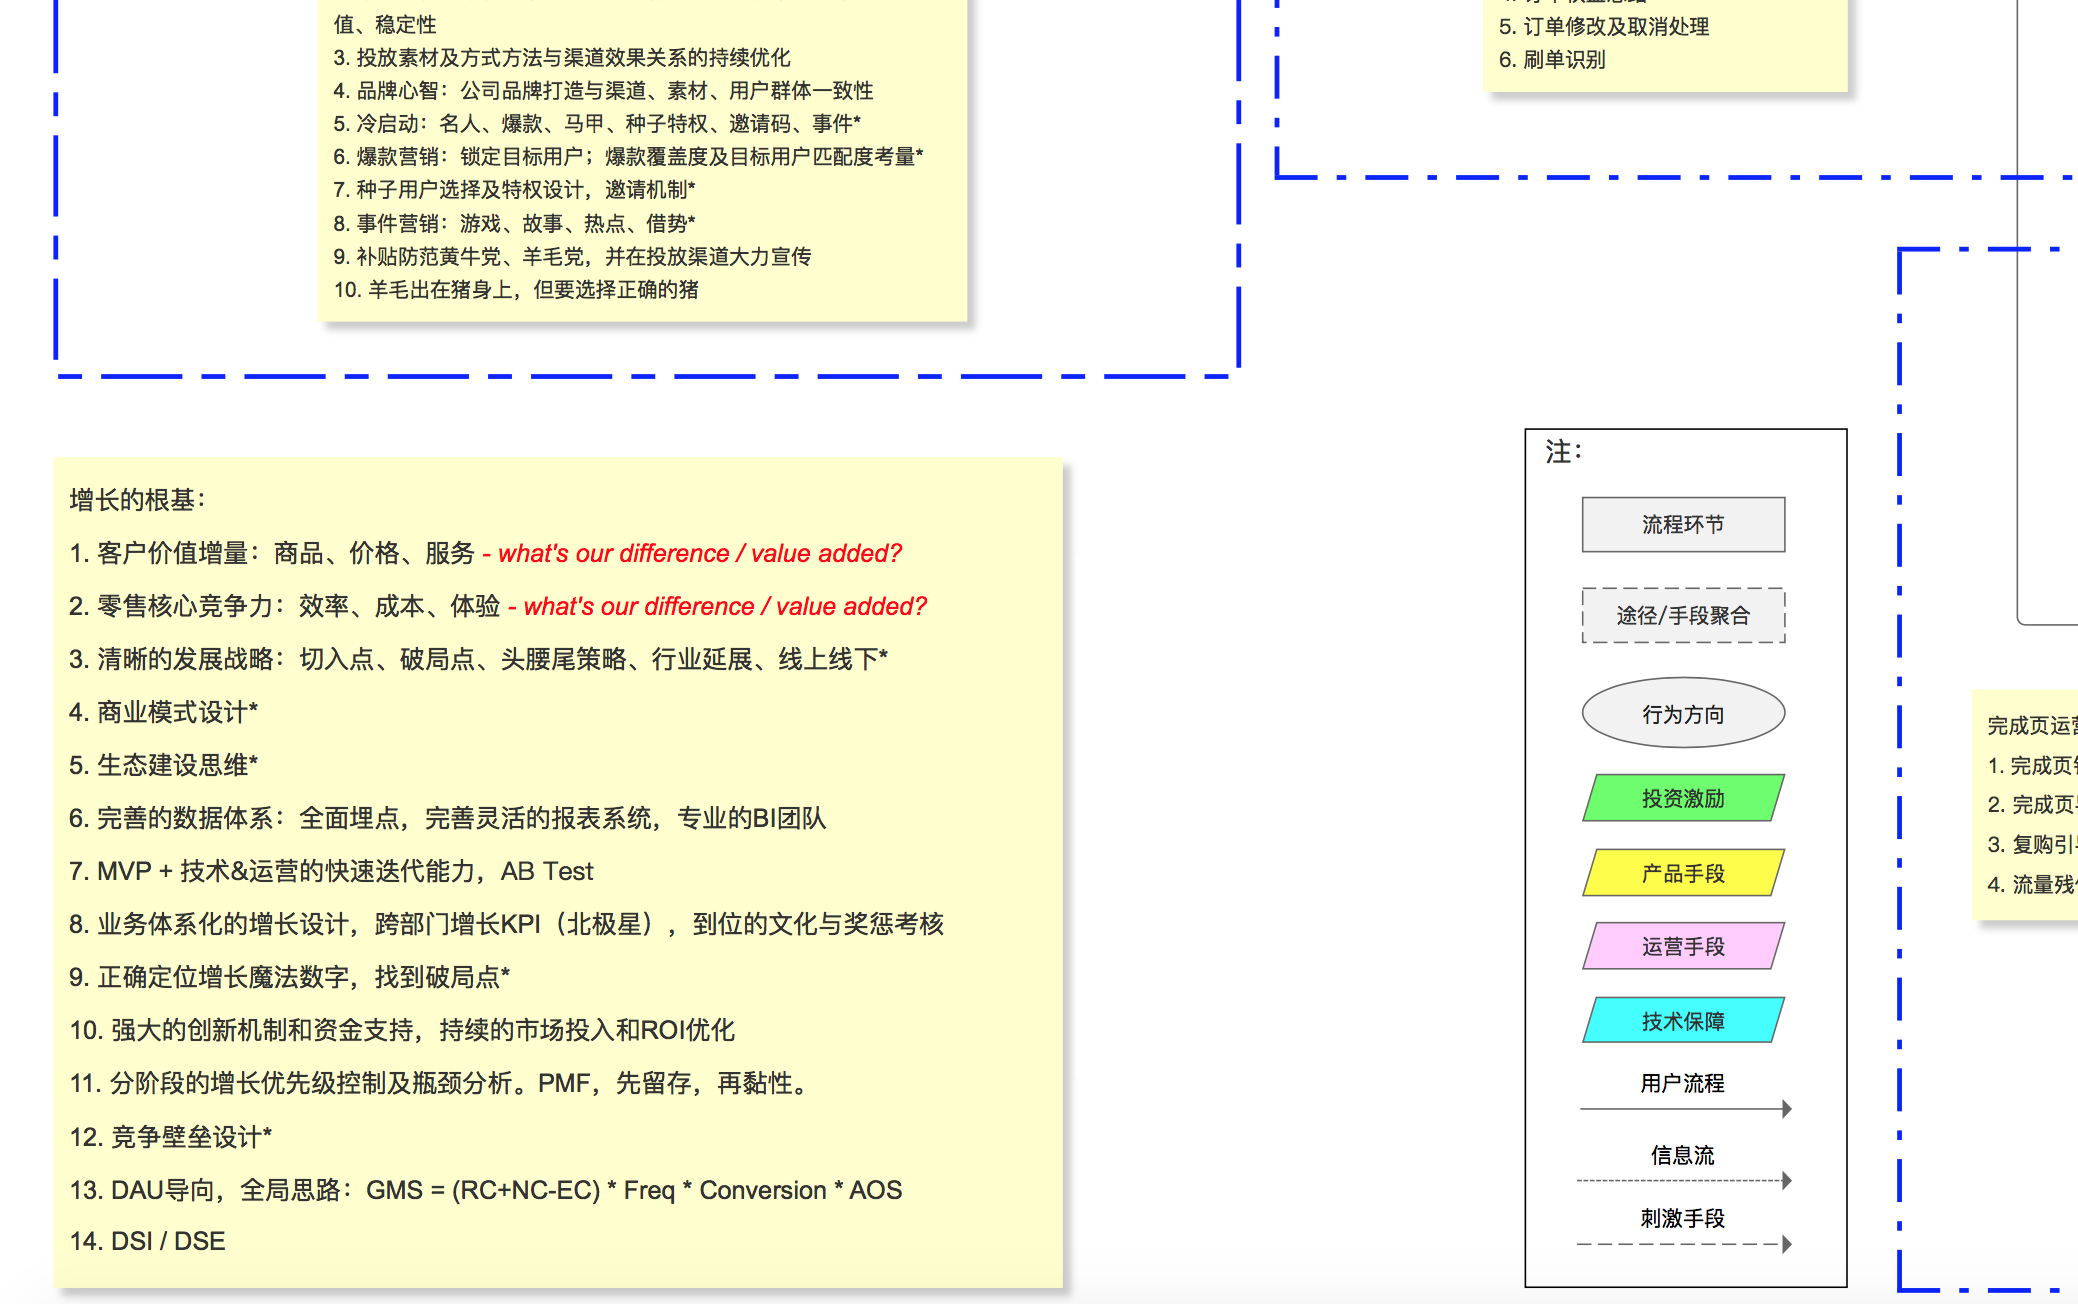Select the 6. 刷单识别 line in top note

(1552, 60)
